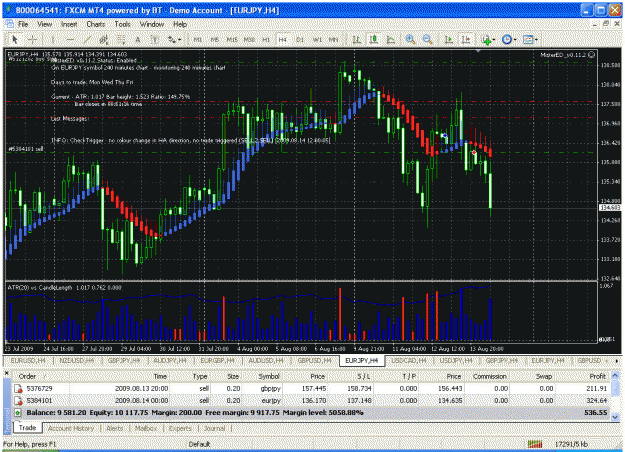
Task: Click the MisterED expert advisor smiley icon
Action: click(592, 55)
